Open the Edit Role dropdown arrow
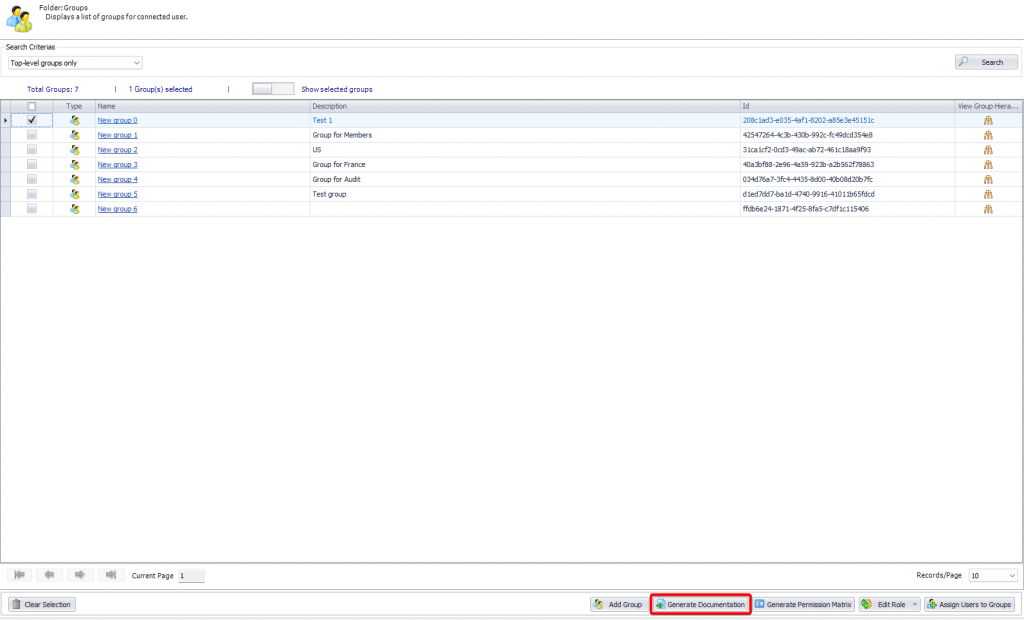 (914, 605)
